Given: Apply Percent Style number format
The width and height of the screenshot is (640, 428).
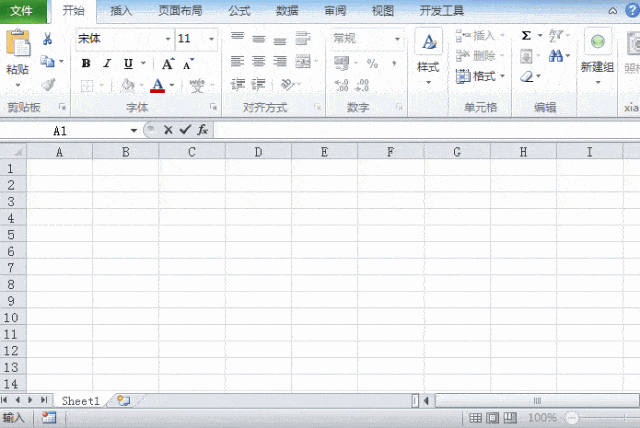Looking at the screenshot, I should [x=372, y=63].
